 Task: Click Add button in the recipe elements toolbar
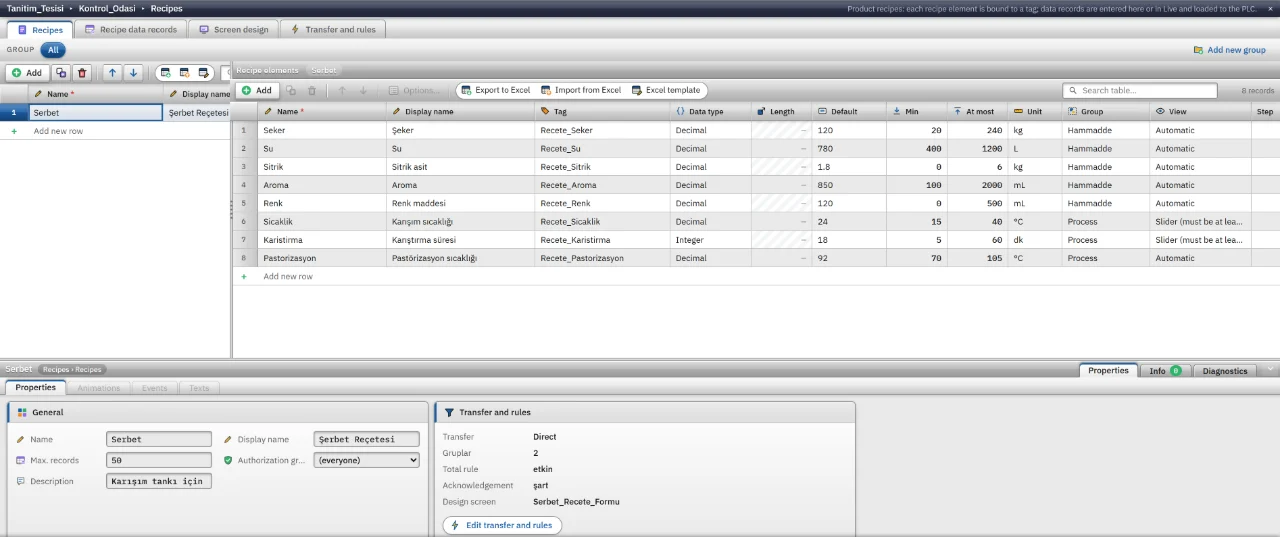[256, 90]
